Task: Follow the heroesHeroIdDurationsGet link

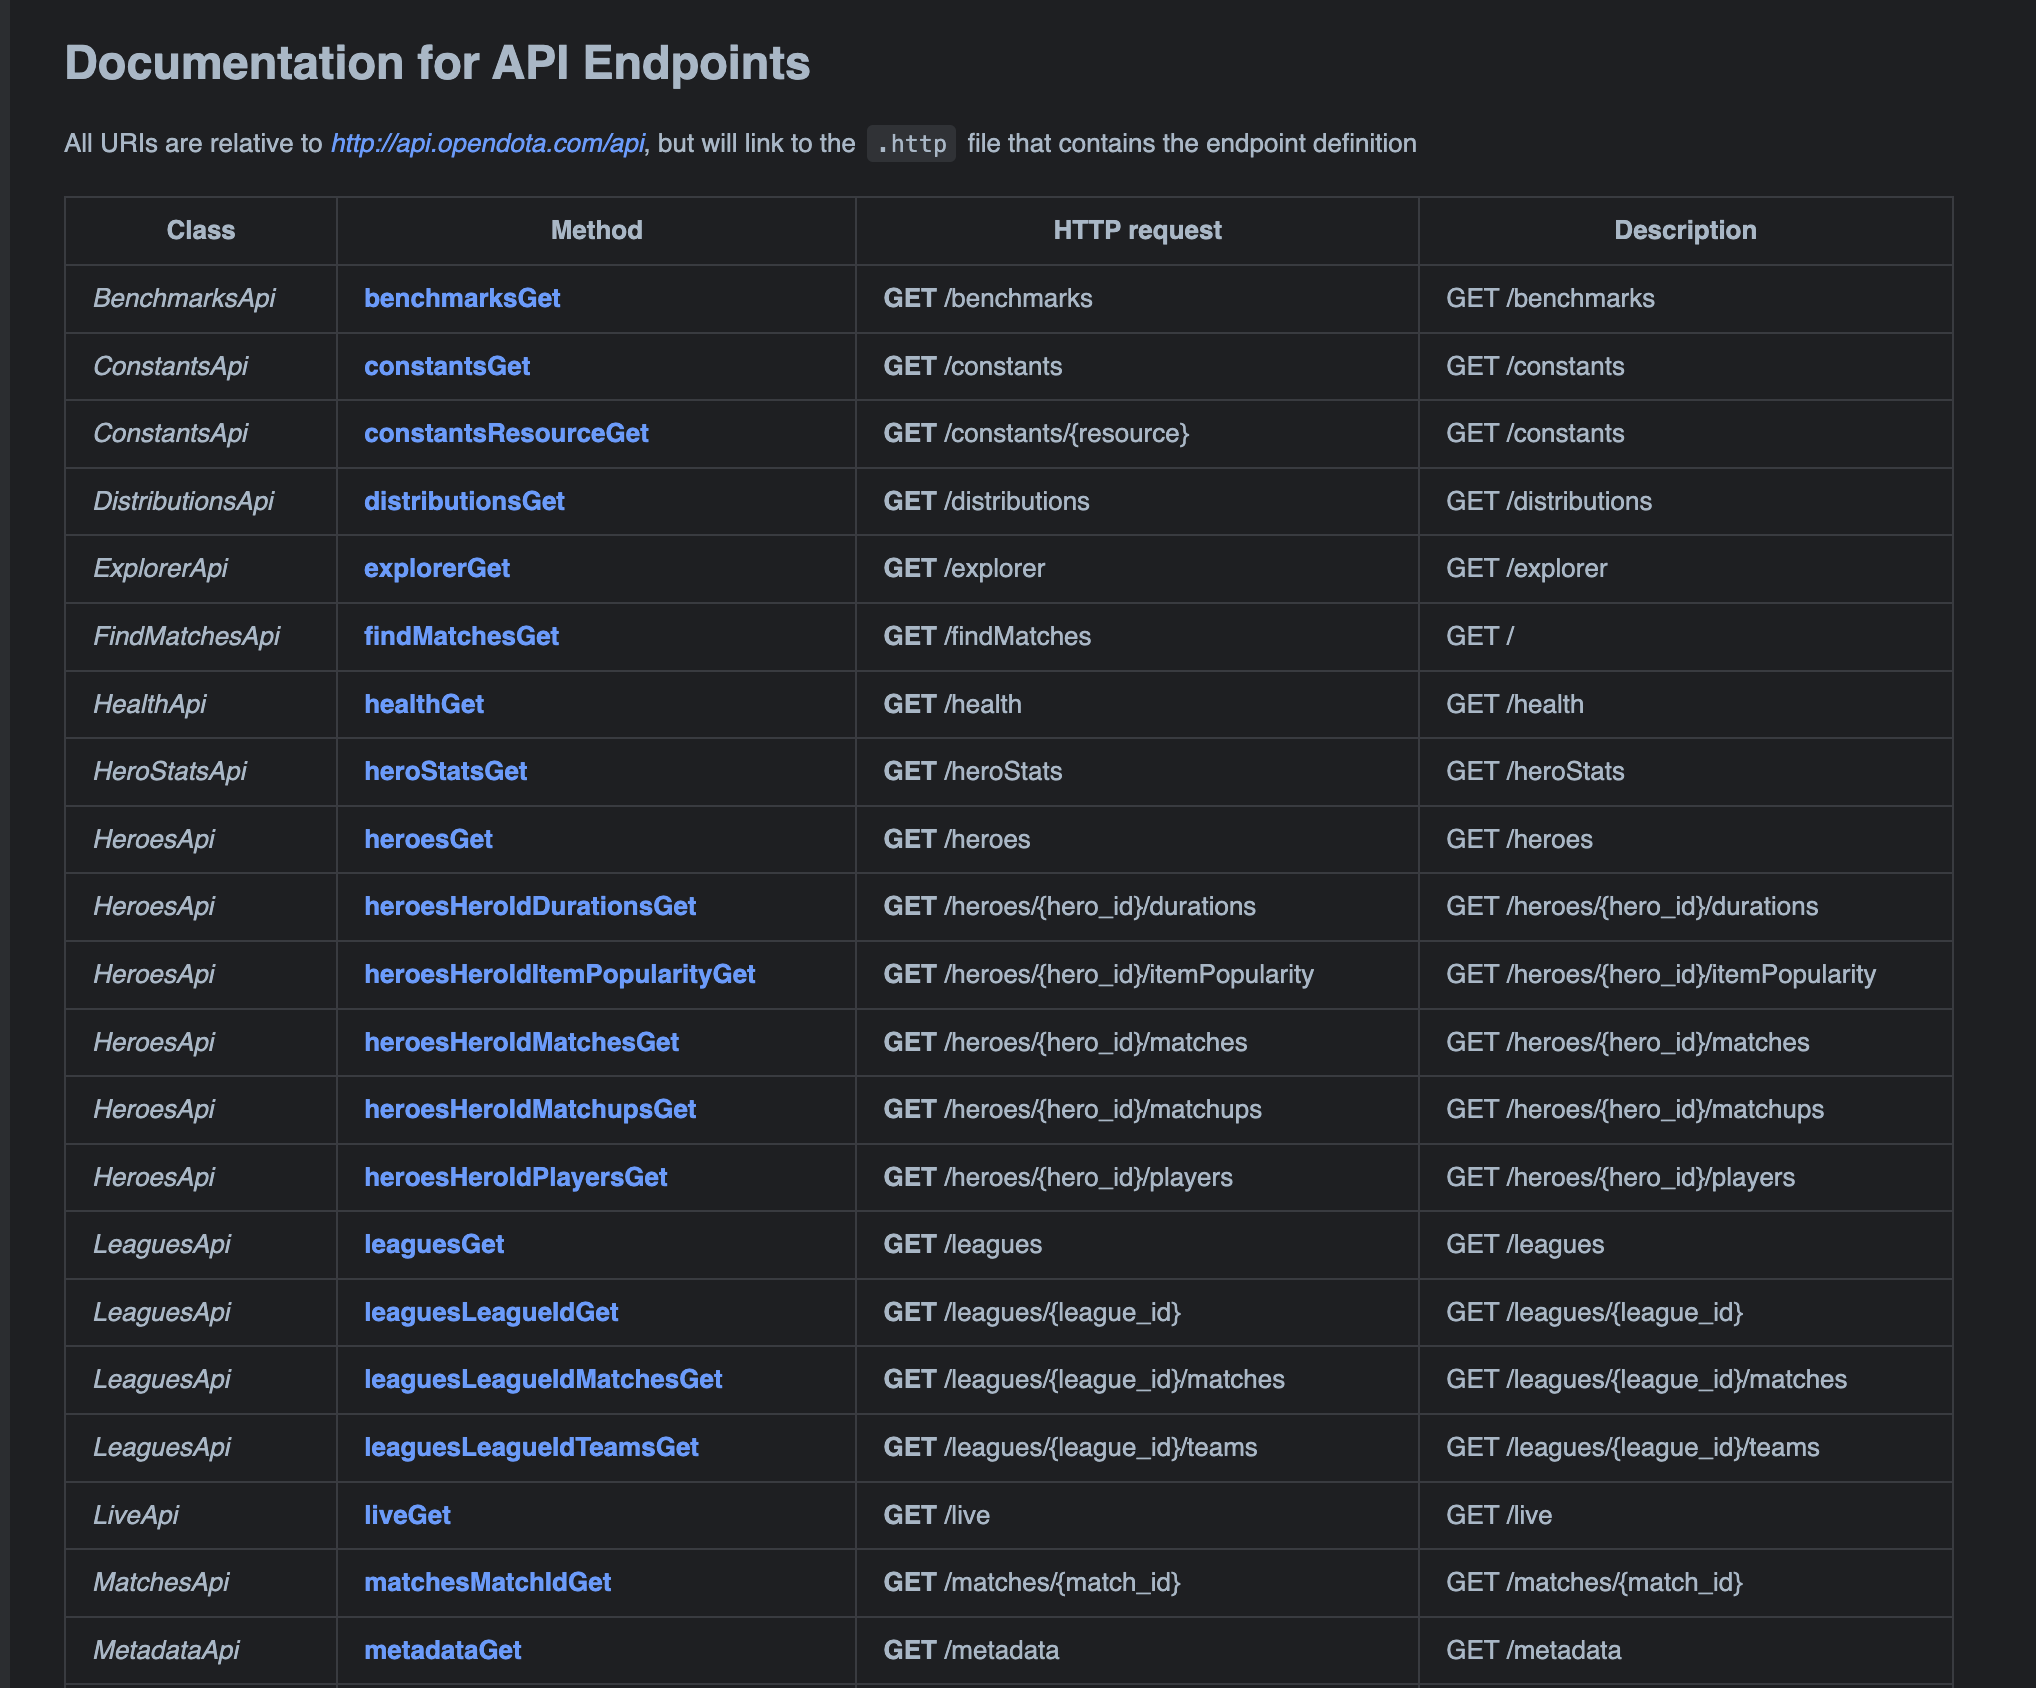Action: pyautogui.click(x=530, y=906)
